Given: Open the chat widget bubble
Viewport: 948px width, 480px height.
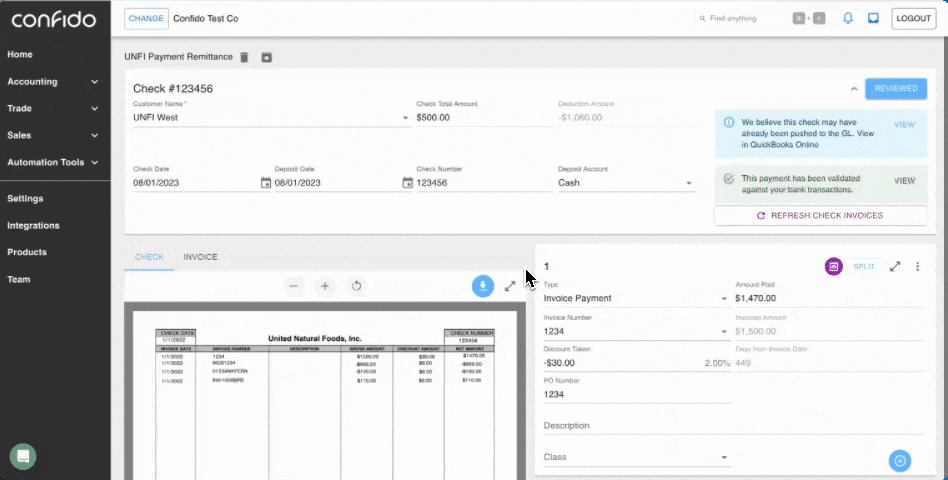Looking at the screenshot, I should 23,456.
